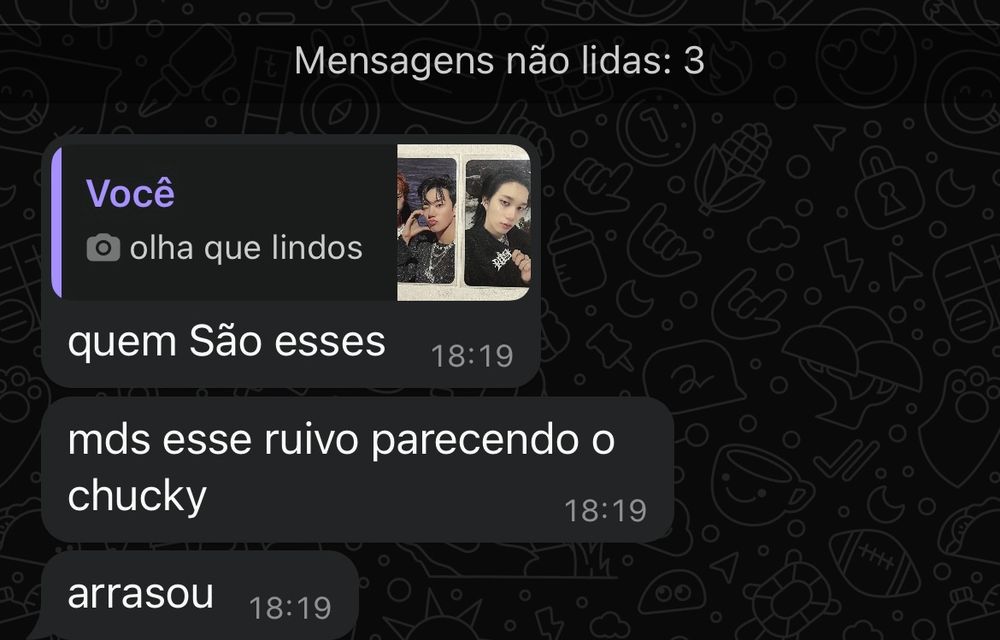The height and width of the screenshot is (640, 1000).
Task: Tap the word 'chucky' in the message
Action: tap(137, 496)
